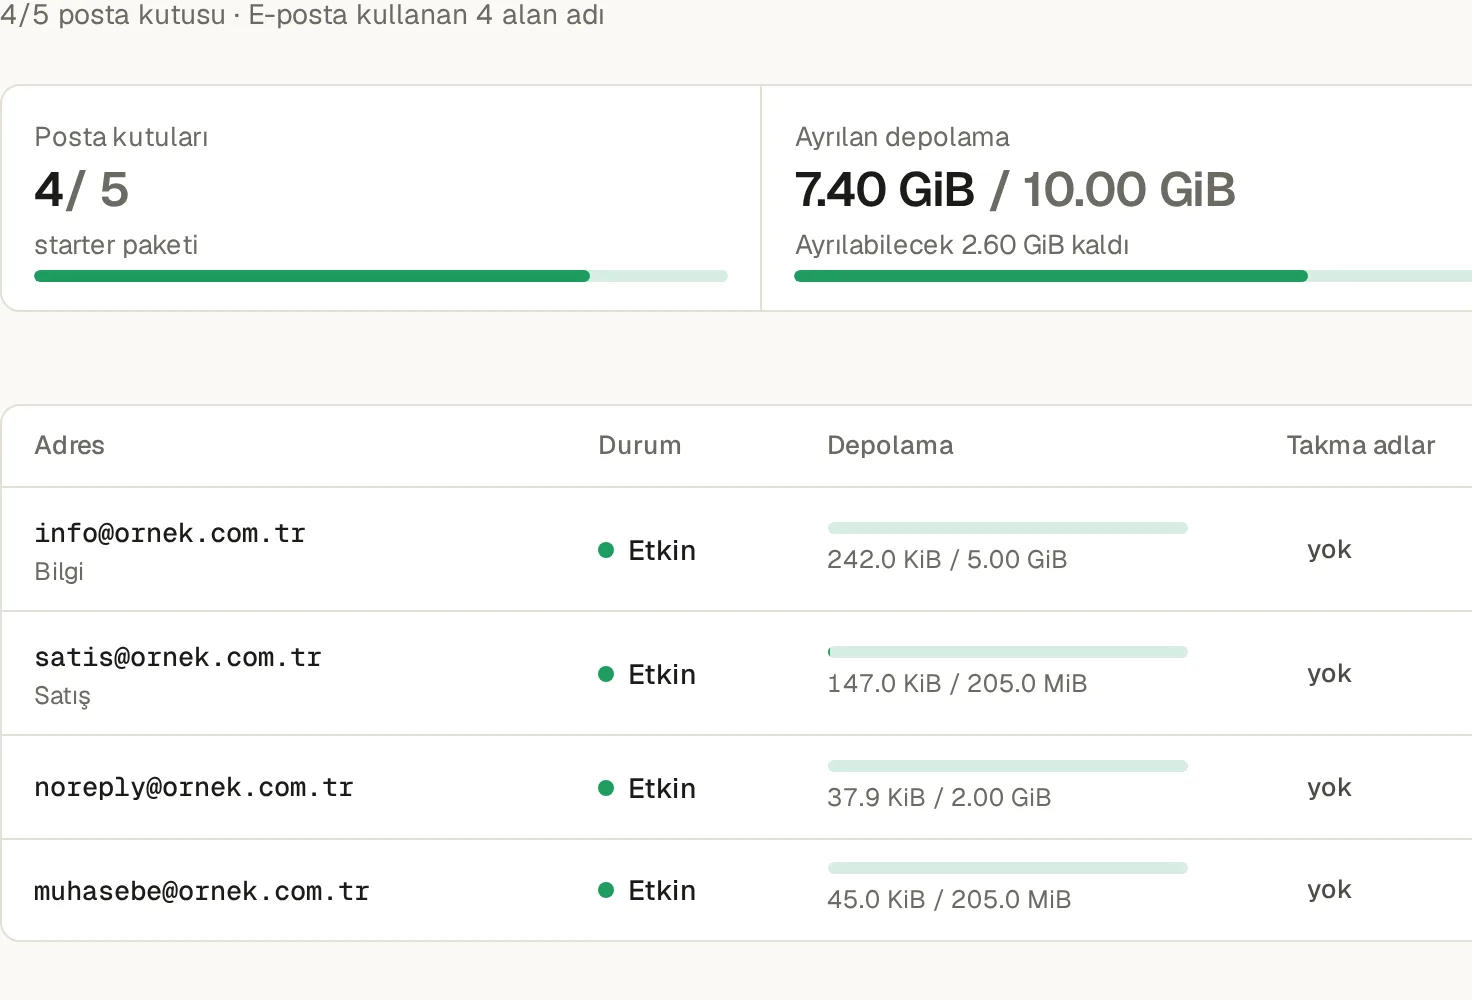Click the 7.40 GiB / 10.00 GiB storage figure
Screen dimensions: 1472x1000
[x=1015, y=190]
